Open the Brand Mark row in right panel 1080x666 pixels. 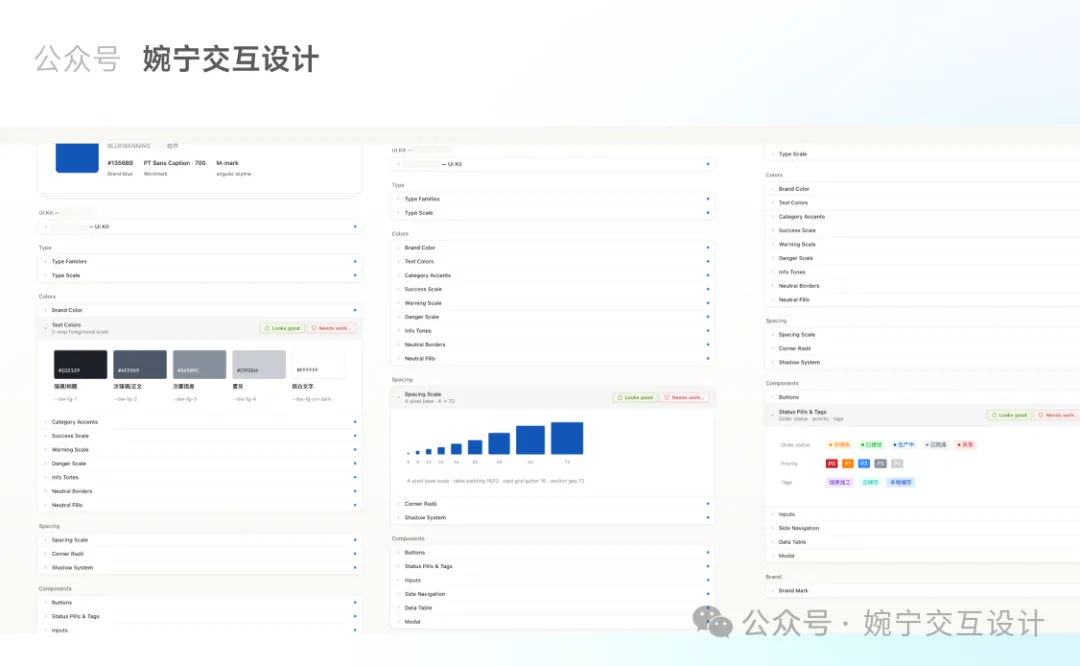tap(923, 591)
